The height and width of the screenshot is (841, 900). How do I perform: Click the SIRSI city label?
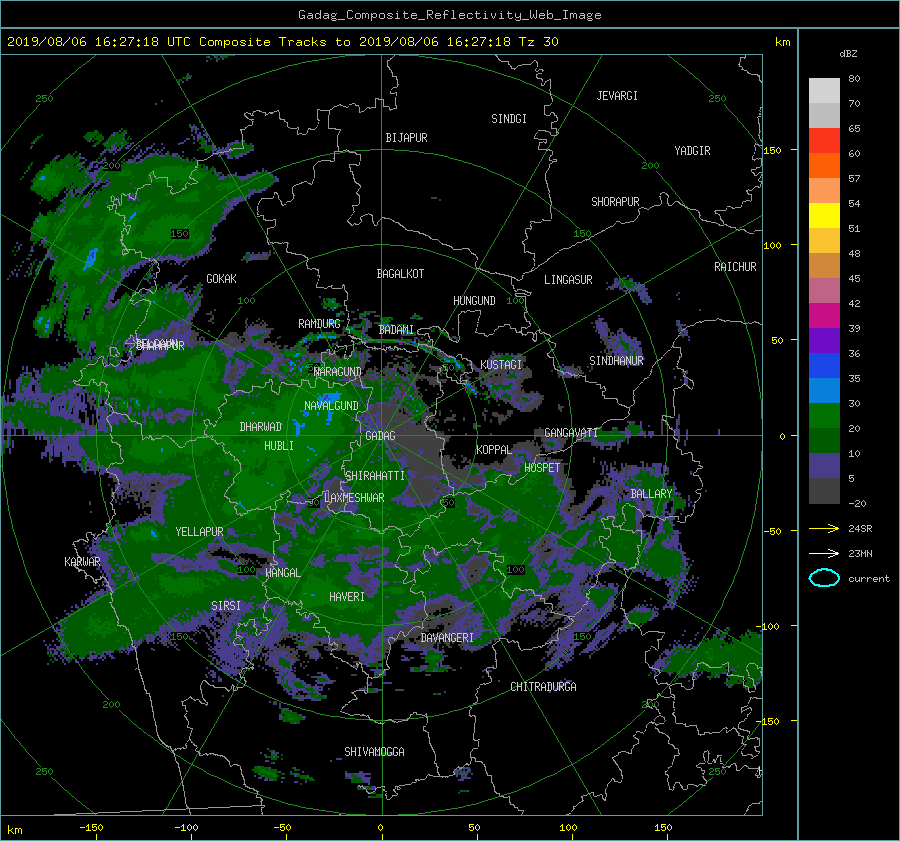pos(226,606)
